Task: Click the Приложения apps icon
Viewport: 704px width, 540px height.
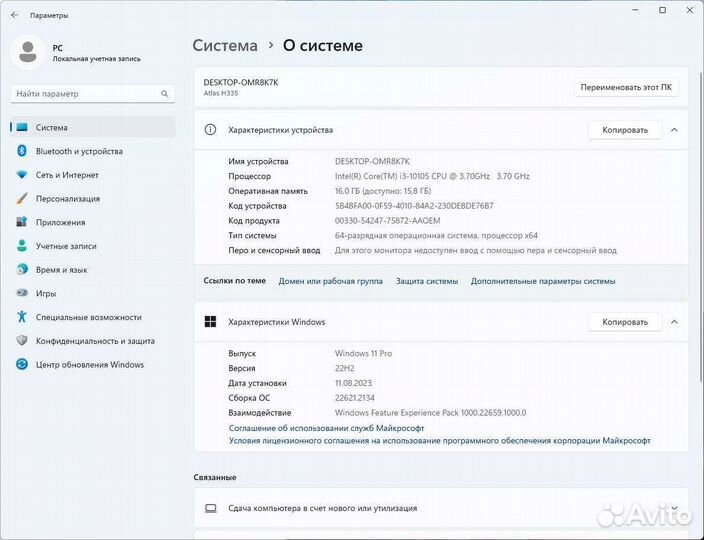Action: 22,222
